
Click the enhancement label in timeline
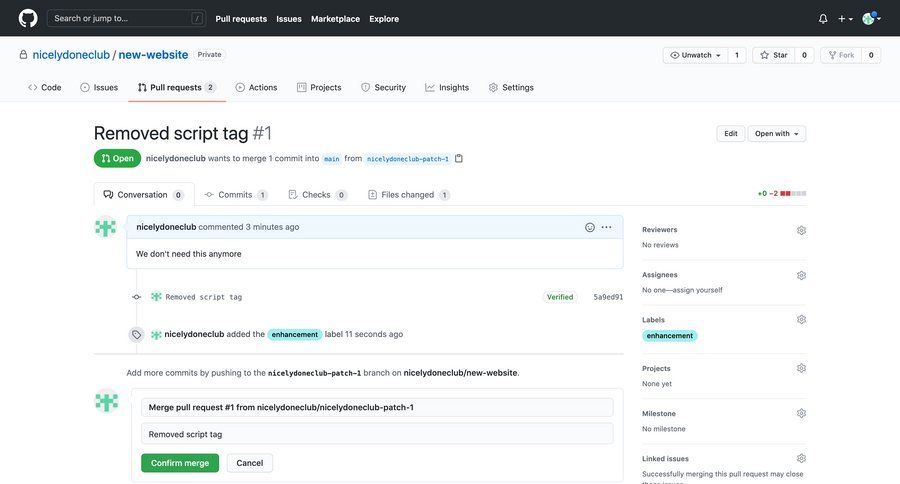[x=294, y=334]
